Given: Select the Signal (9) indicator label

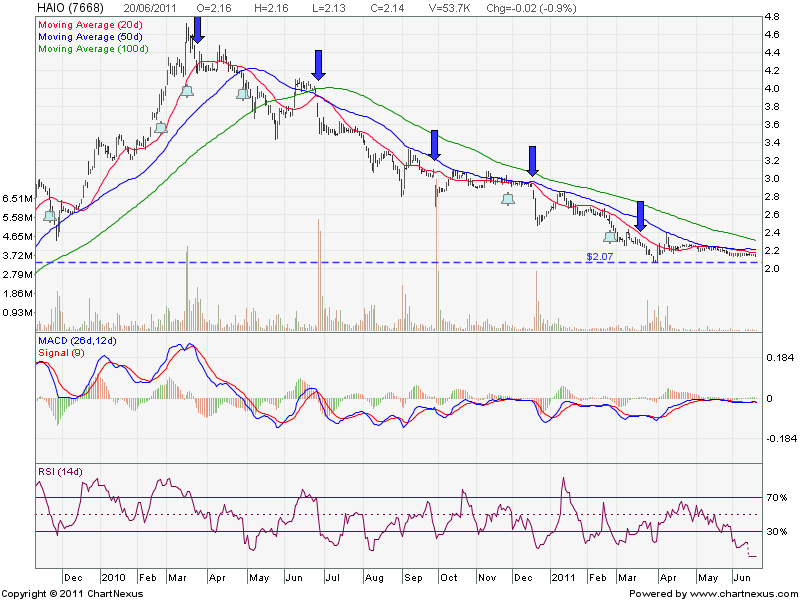Looking at the screenshot, I should [x=61, y=353].
